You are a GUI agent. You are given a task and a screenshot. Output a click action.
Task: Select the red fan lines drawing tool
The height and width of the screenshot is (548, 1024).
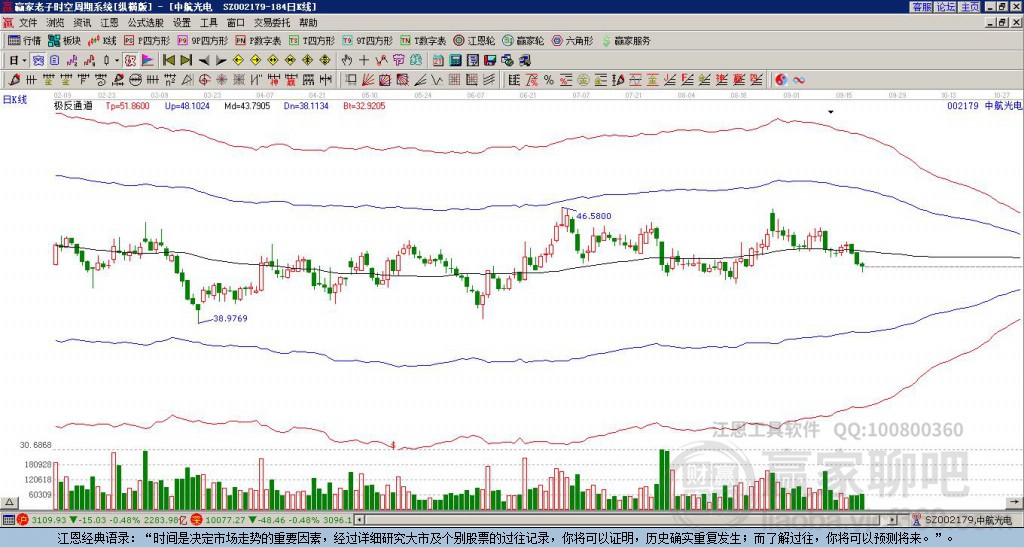click(x=368, y=80)
